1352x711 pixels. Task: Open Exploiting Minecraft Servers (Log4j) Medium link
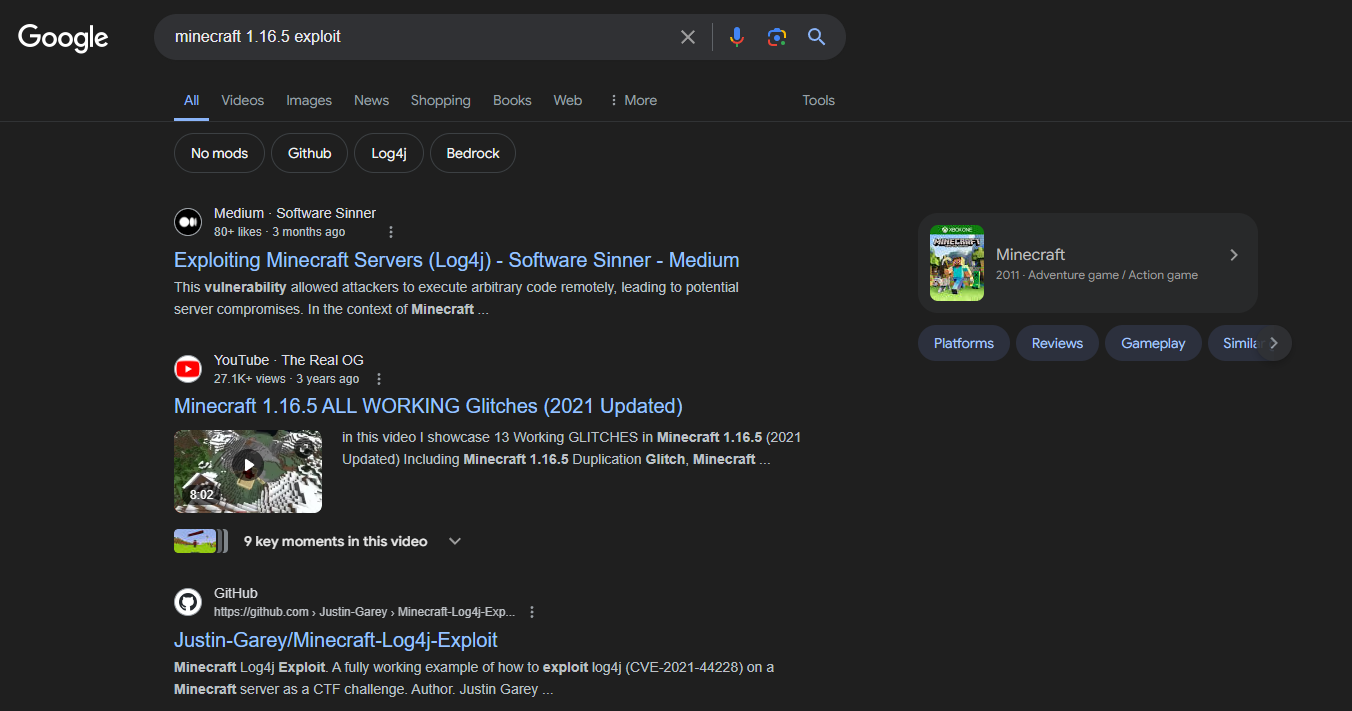tap(457, 260)
